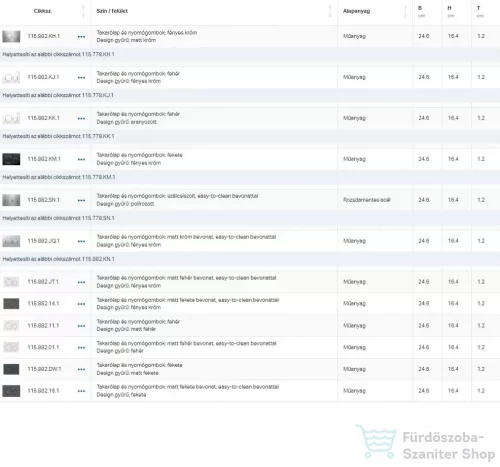Open the three-dot menu for 115.882.KM.1

coord(81,160)
